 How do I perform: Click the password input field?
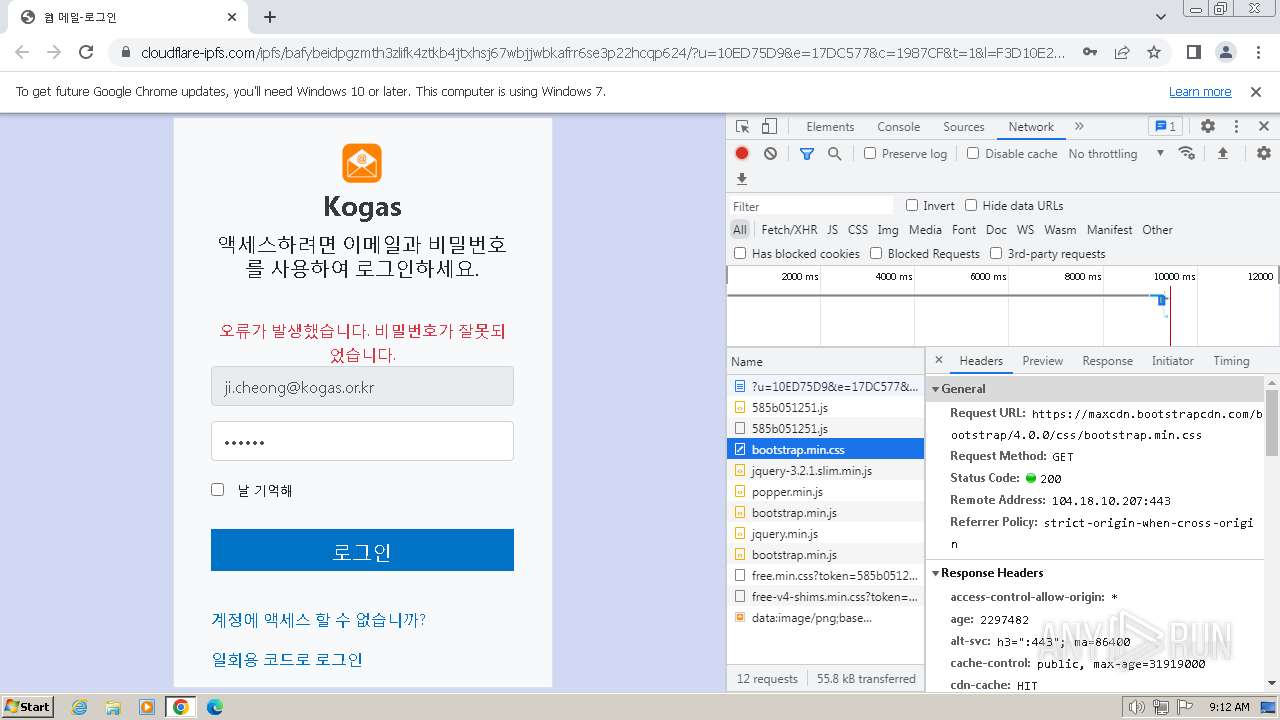(362, 441)
